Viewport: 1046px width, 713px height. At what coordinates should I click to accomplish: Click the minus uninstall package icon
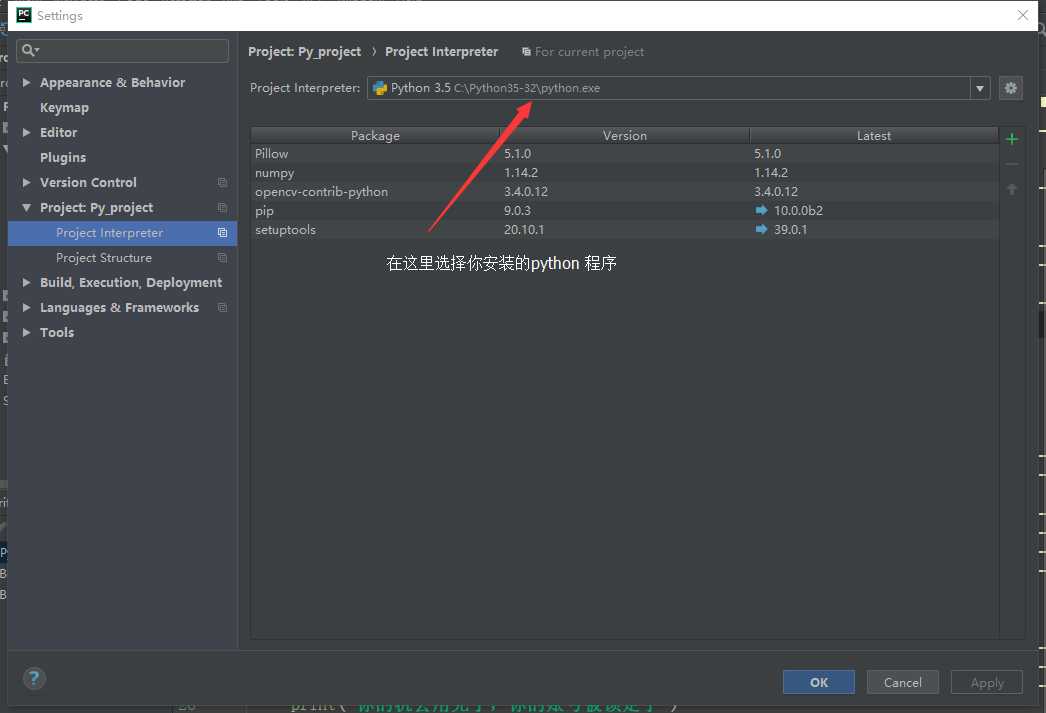(1011, 164)
